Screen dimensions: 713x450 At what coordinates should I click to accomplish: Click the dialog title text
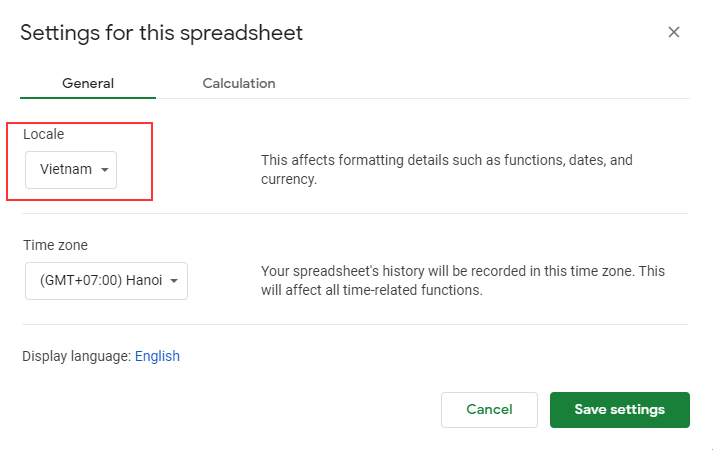pyautogui.click(x=161, y=32)
